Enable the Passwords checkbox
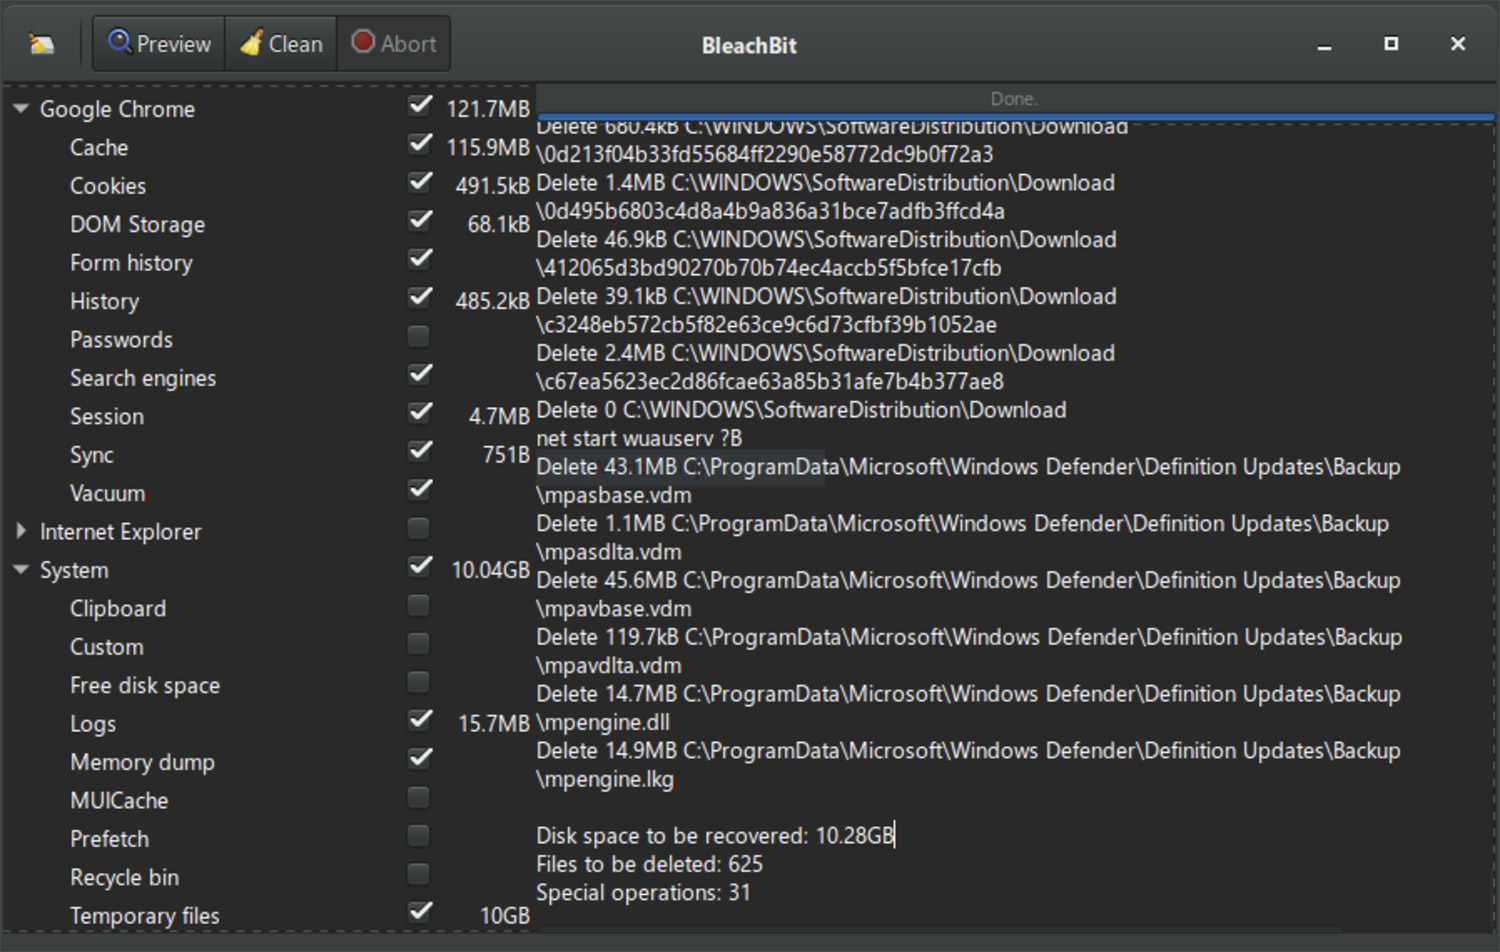Viewport: 1500px width, 952px height. click(x=419, y=336)
